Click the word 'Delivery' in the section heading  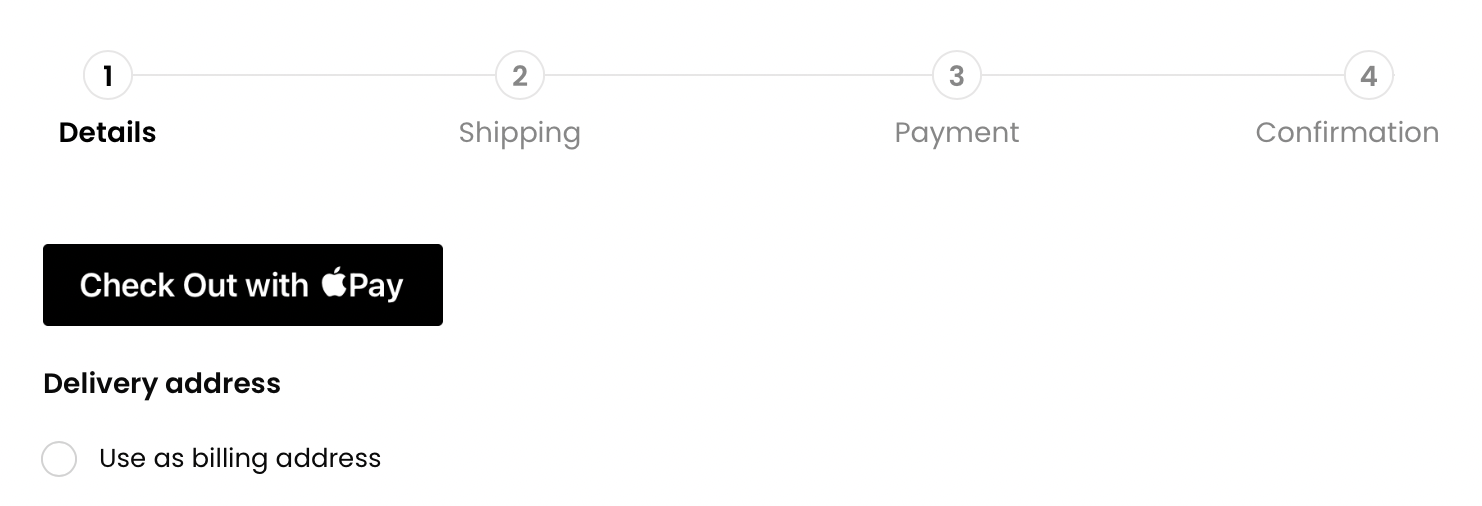pyautogui.click(x=100, y=384)
